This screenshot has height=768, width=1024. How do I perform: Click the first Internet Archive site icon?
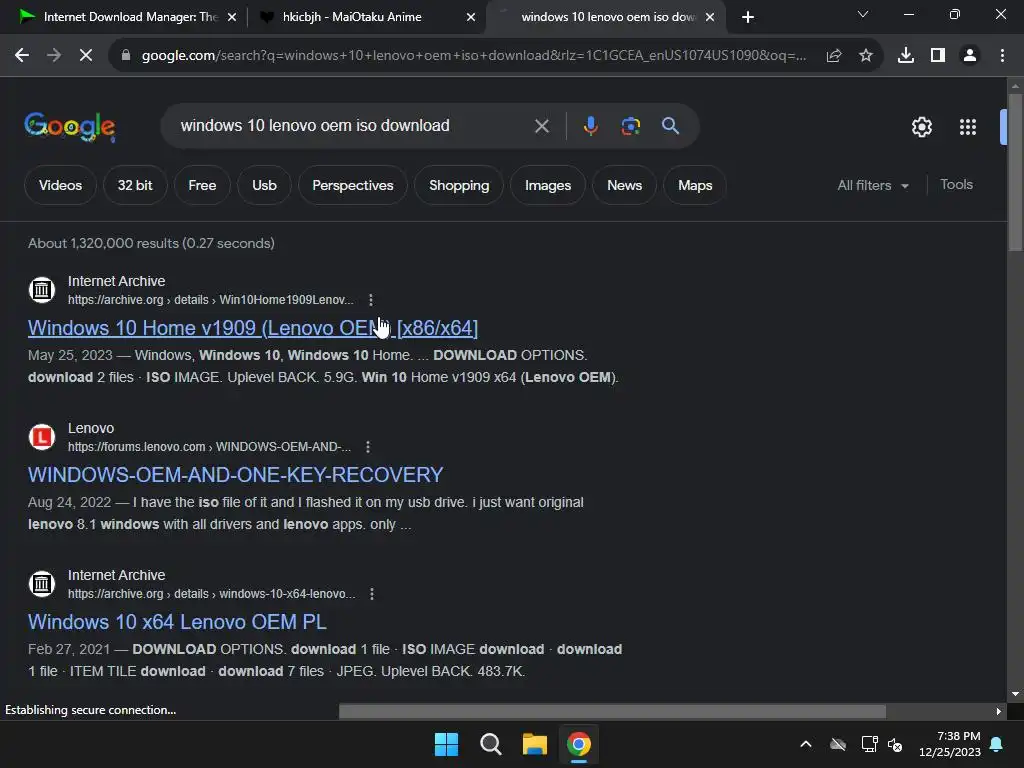pyautogui.click(x=42, y=290)
